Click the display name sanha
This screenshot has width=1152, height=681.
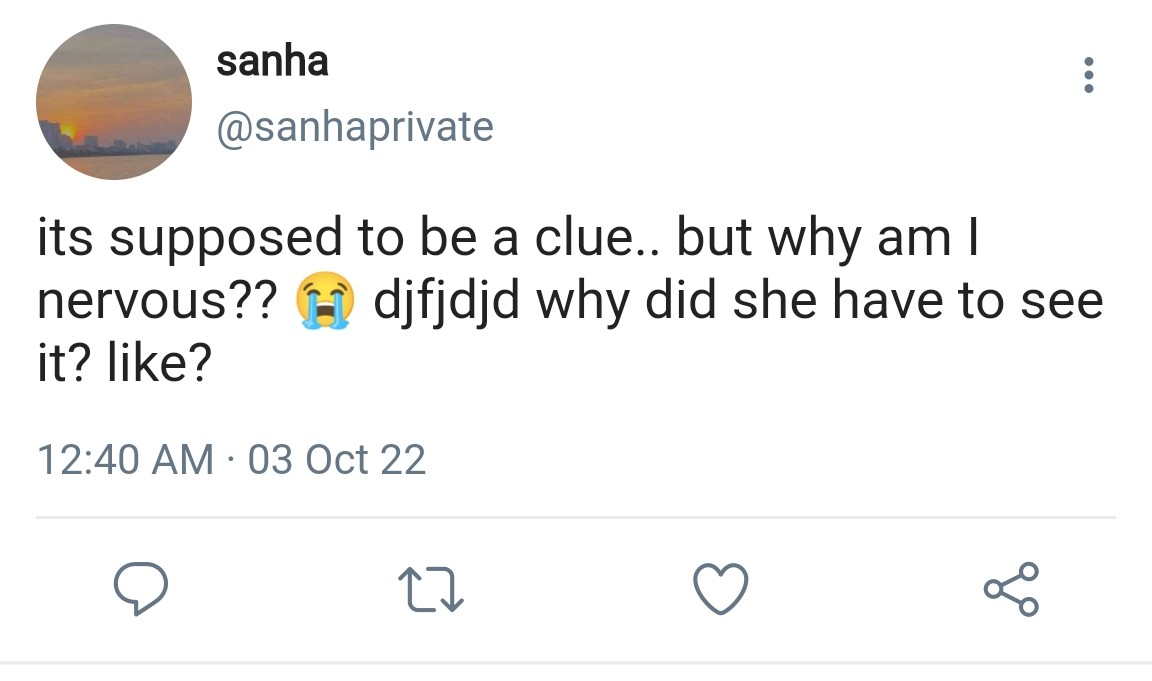(x=272, y=62)
